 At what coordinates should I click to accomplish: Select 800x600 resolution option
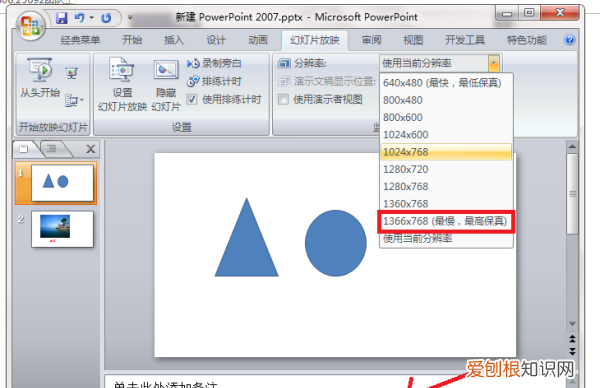click(x=446, y=117)
